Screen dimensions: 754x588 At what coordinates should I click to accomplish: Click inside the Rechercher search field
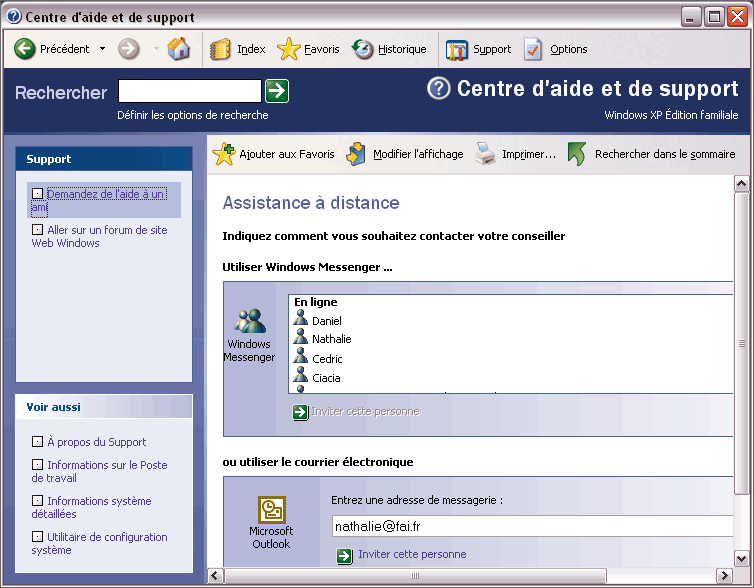pos(190,91)
